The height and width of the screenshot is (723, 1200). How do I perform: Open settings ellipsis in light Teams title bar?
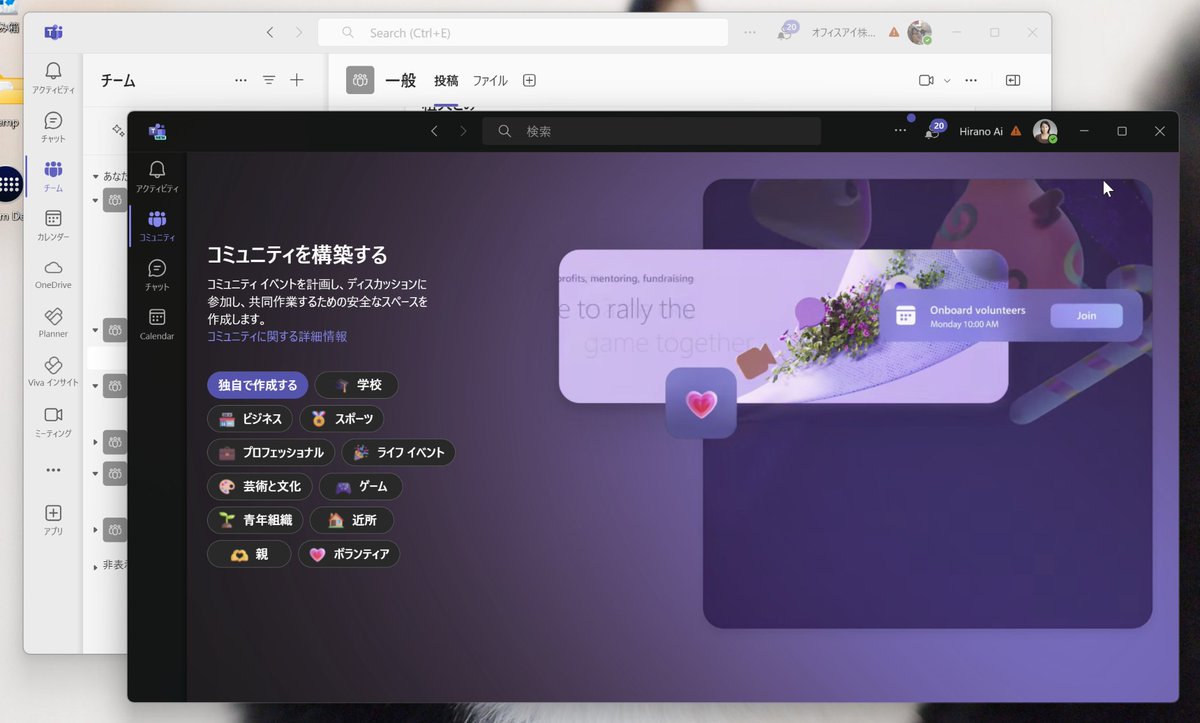(750, 32)
